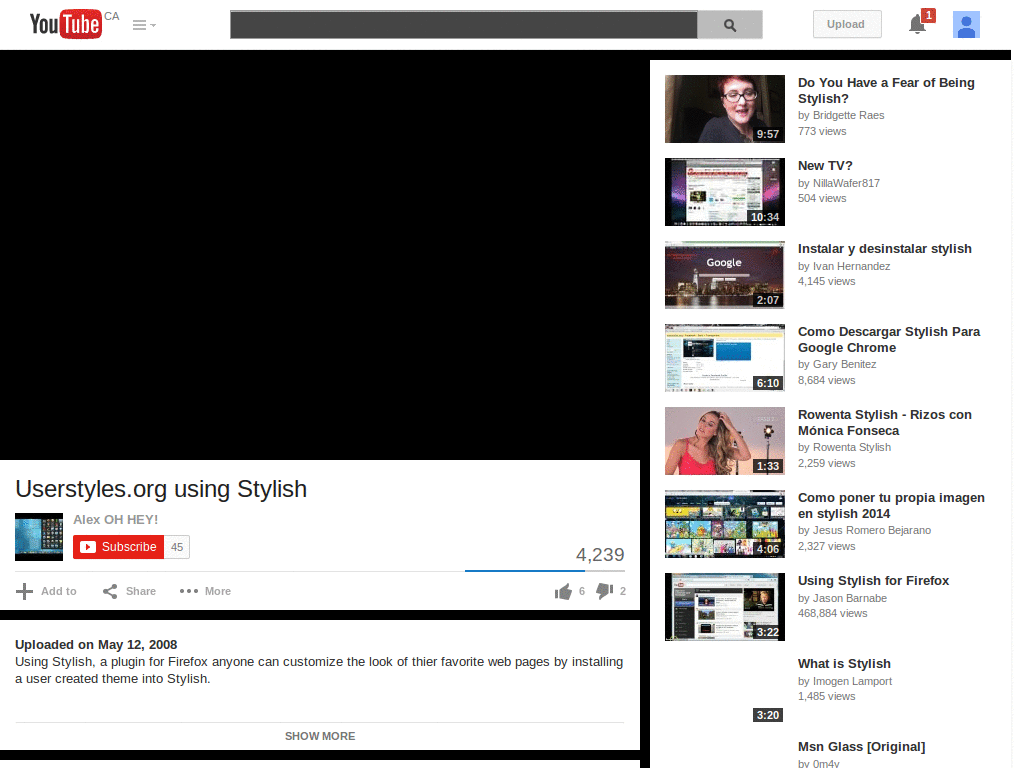Subscribe to the Alex OH HEY! channel
The height and width of the screenshot is (768, 1024).
tap(118, 547)
